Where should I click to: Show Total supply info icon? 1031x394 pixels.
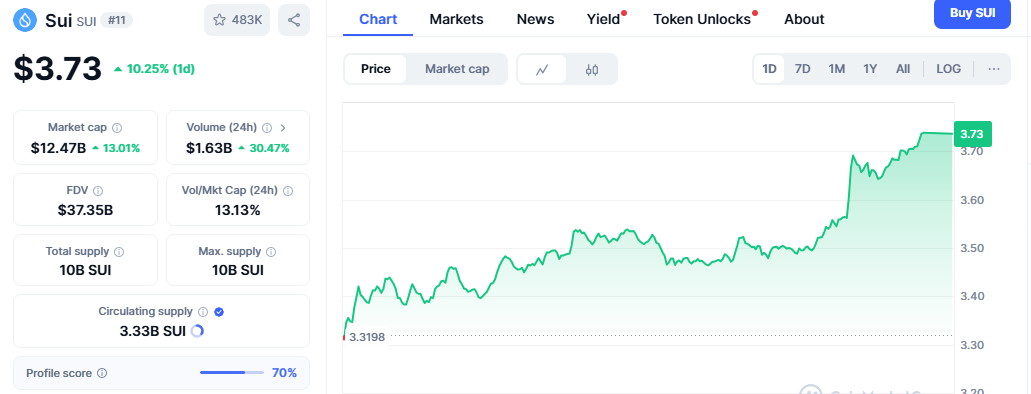(119, 251)
